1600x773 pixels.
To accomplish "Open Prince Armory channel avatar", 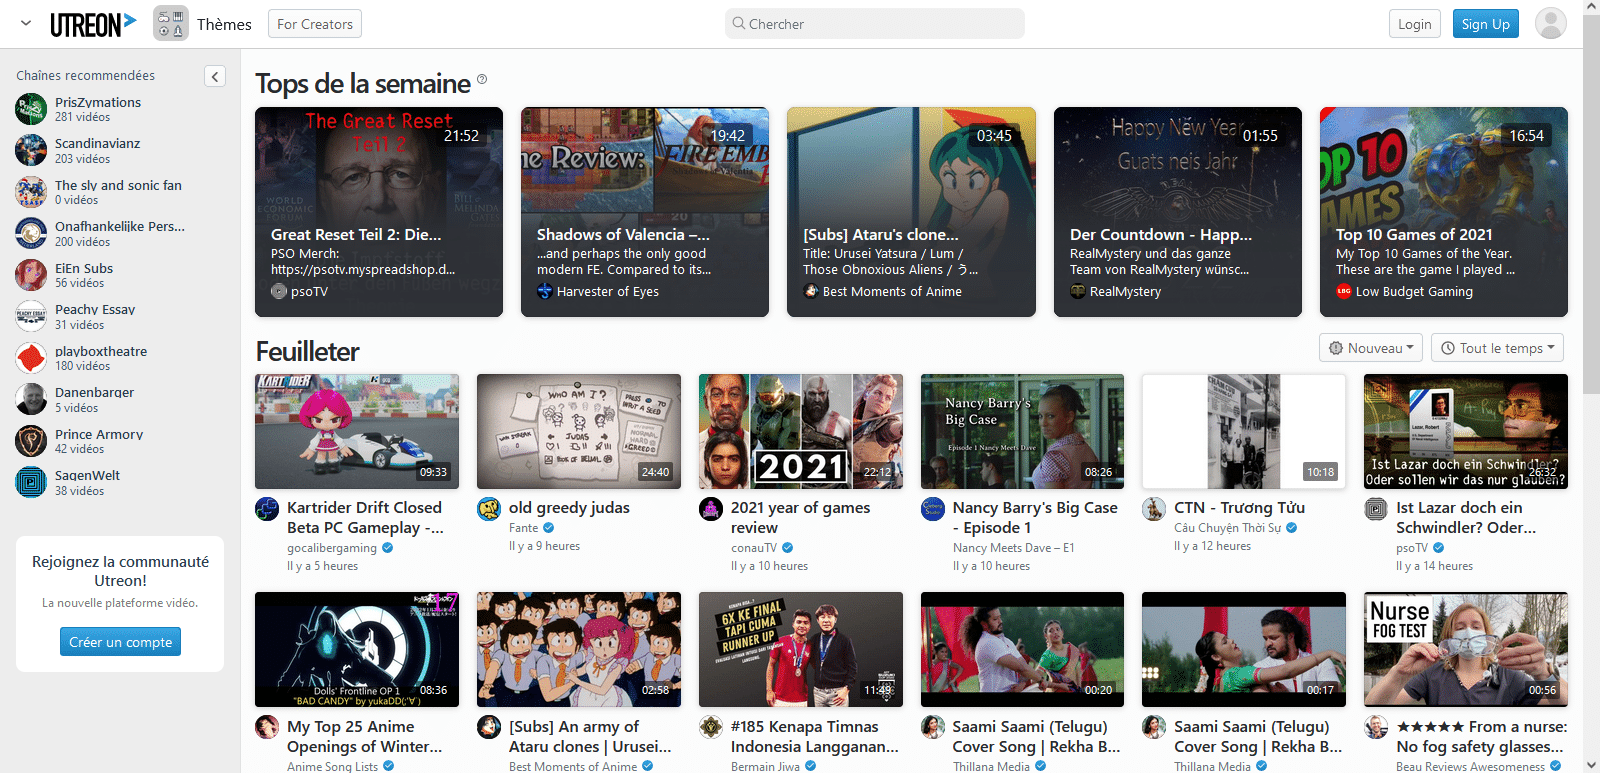I will tap(31, 441).
